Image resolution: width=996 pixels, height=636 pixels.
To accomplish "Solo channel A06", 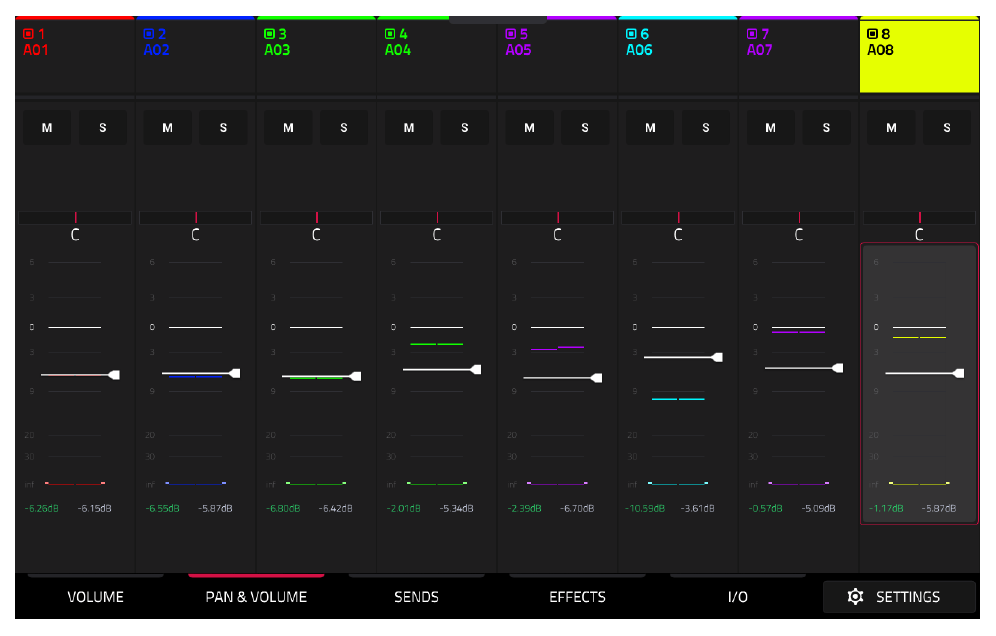I will tap(706, 128).
